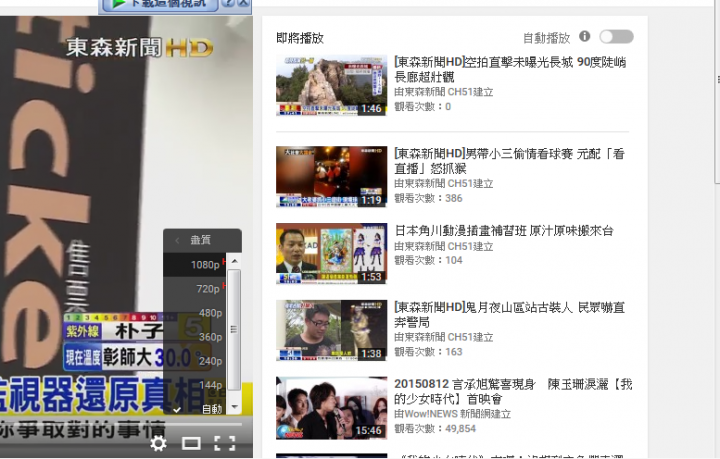Close the download video bar
Screen dimensions: 720x459
pyautogui.click(x=243, y=3)
